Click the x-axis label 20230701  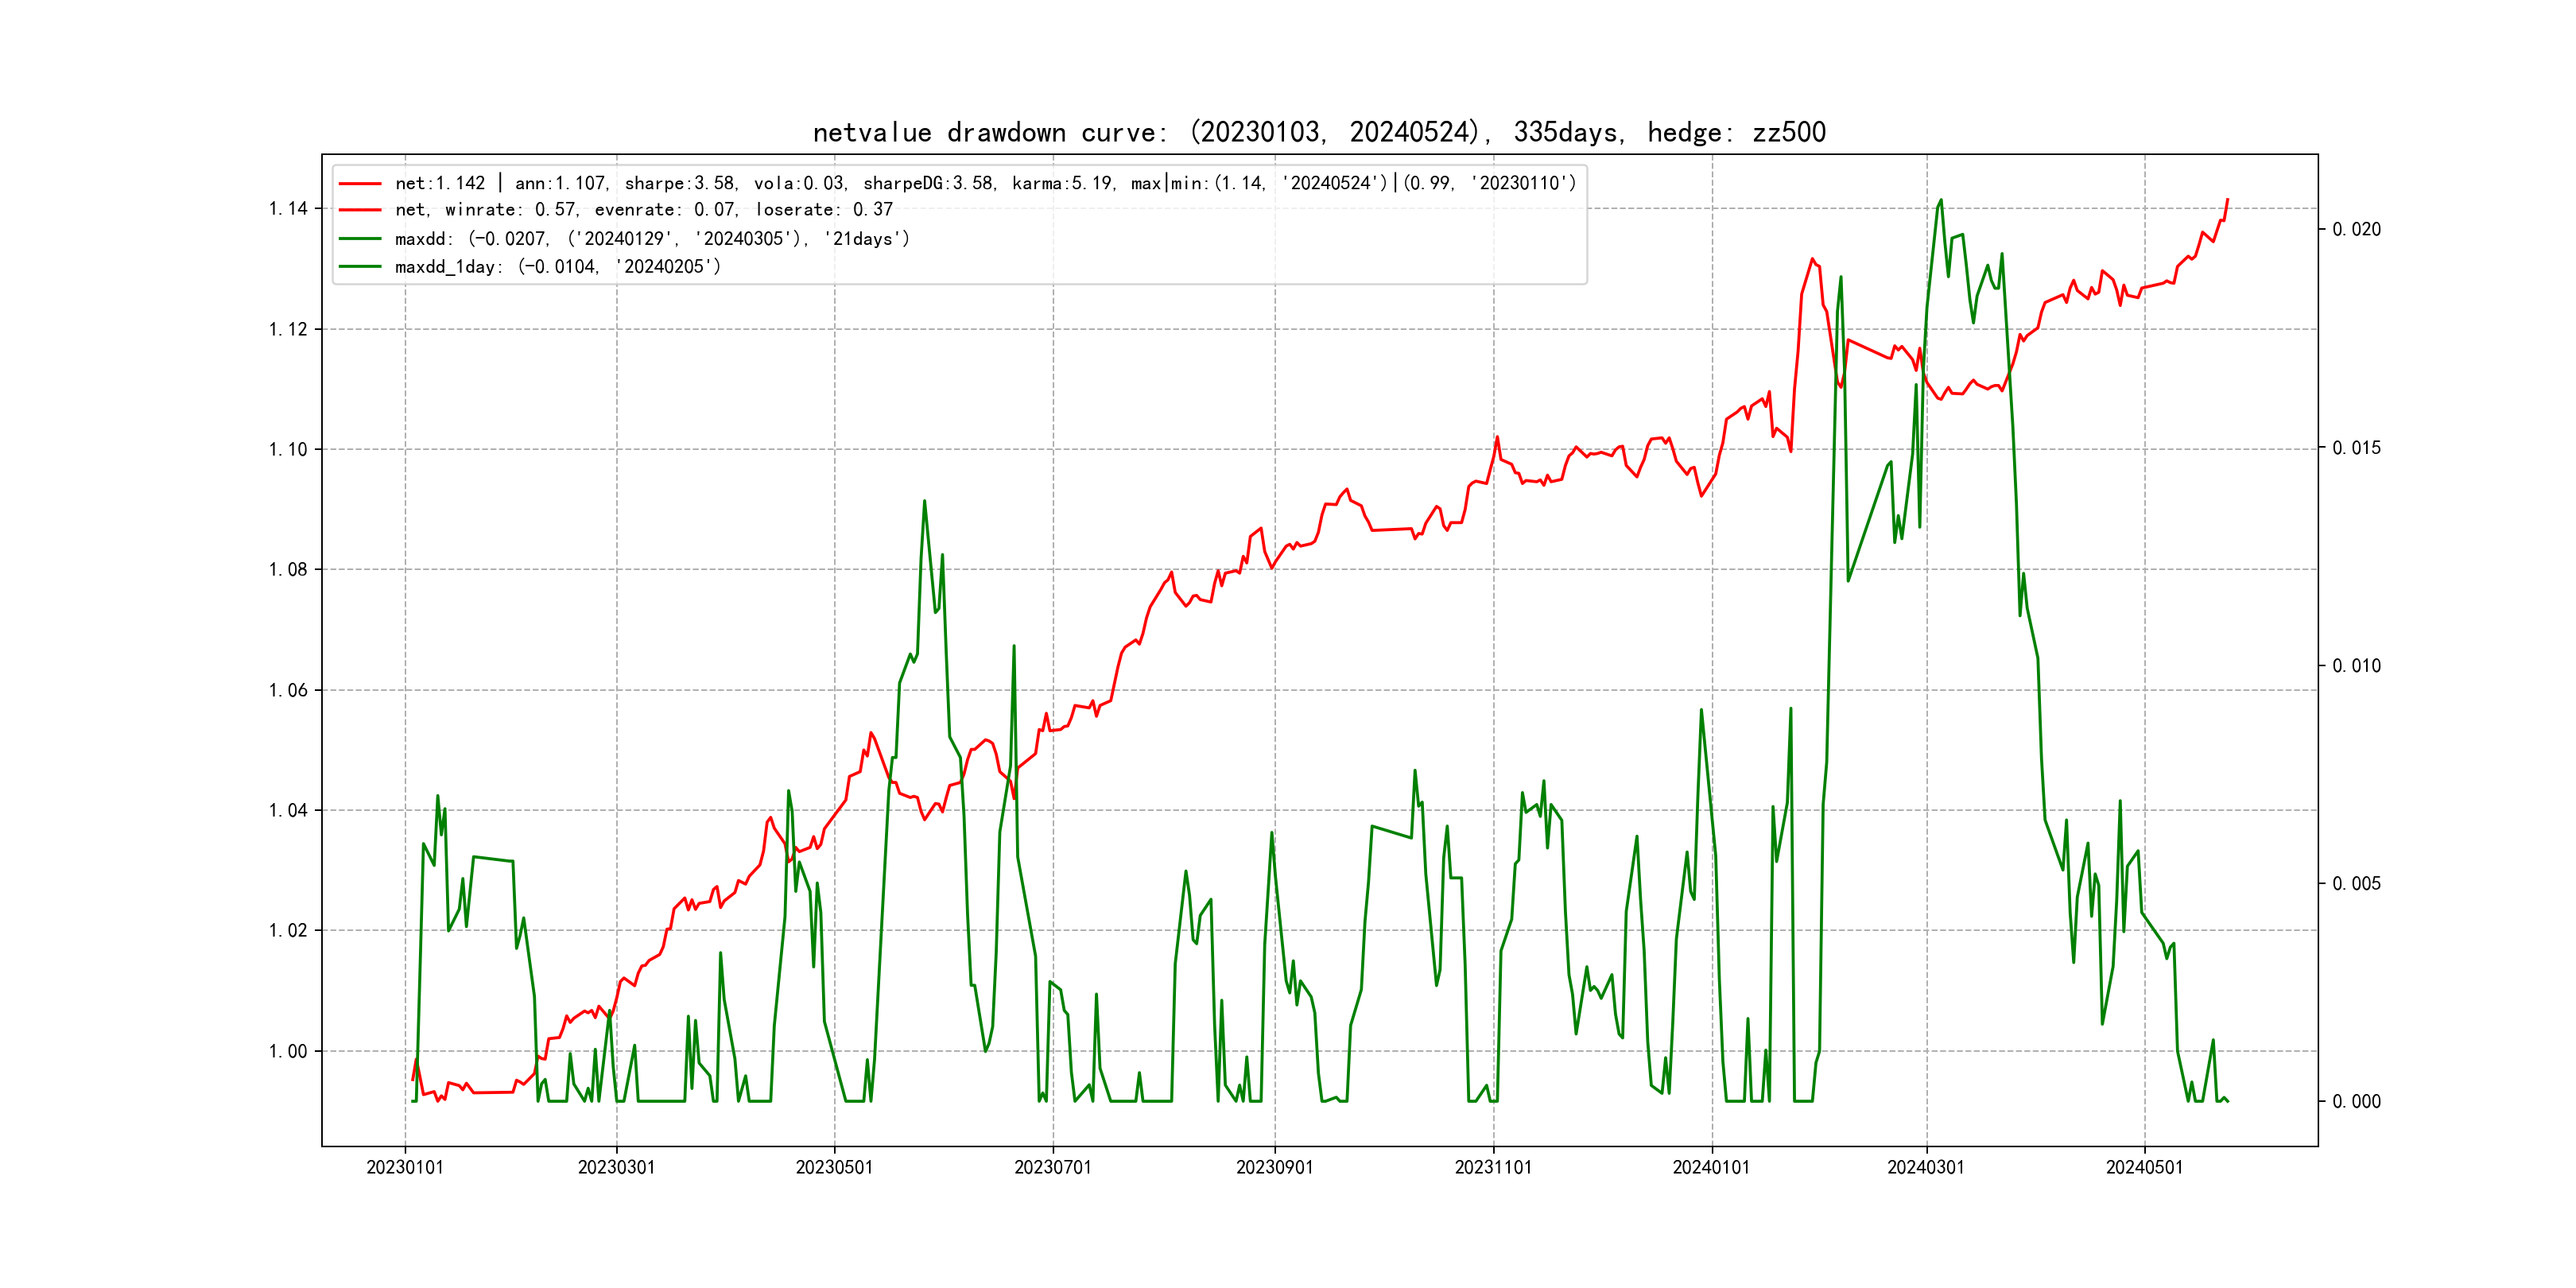[x=1053, y=1167]
